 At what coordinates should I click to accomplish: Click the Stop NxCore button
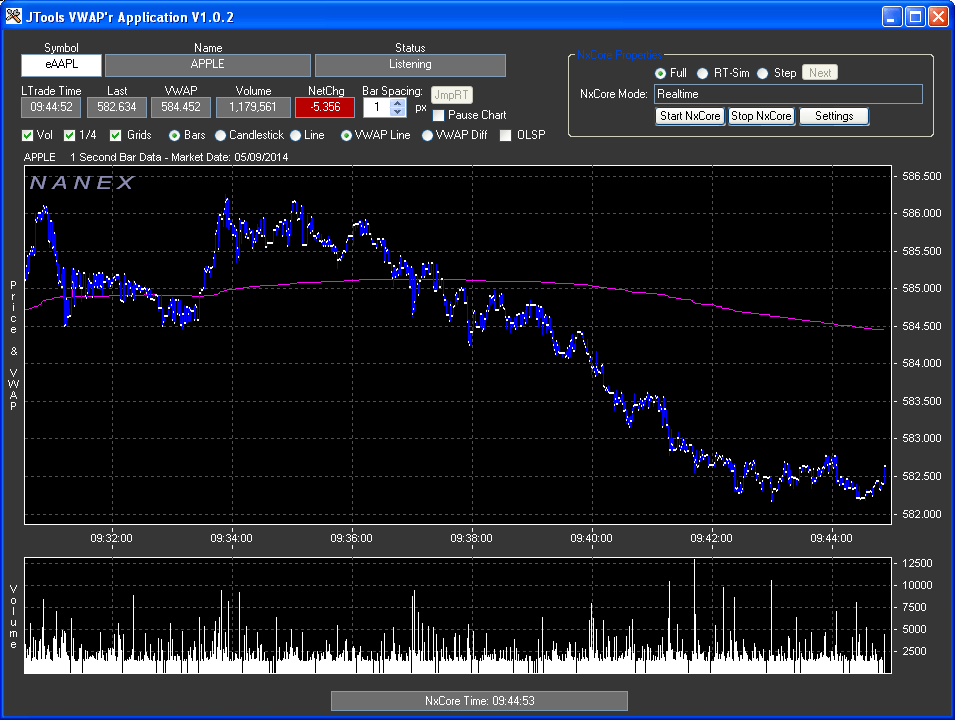[761, 116]
